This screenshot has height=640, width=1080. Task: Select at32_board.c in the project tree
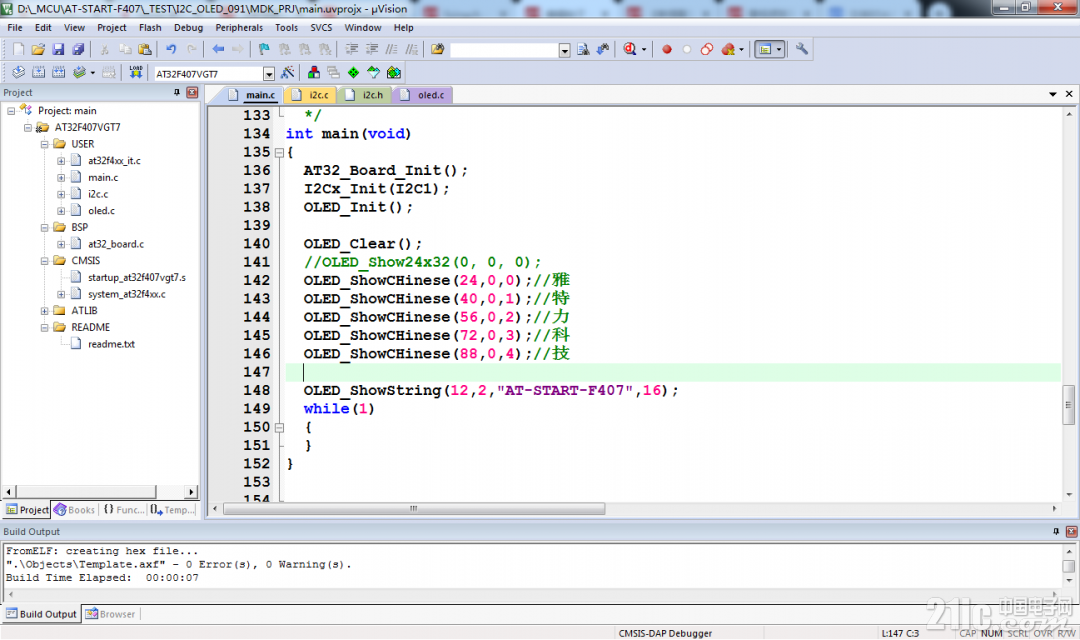116,244
